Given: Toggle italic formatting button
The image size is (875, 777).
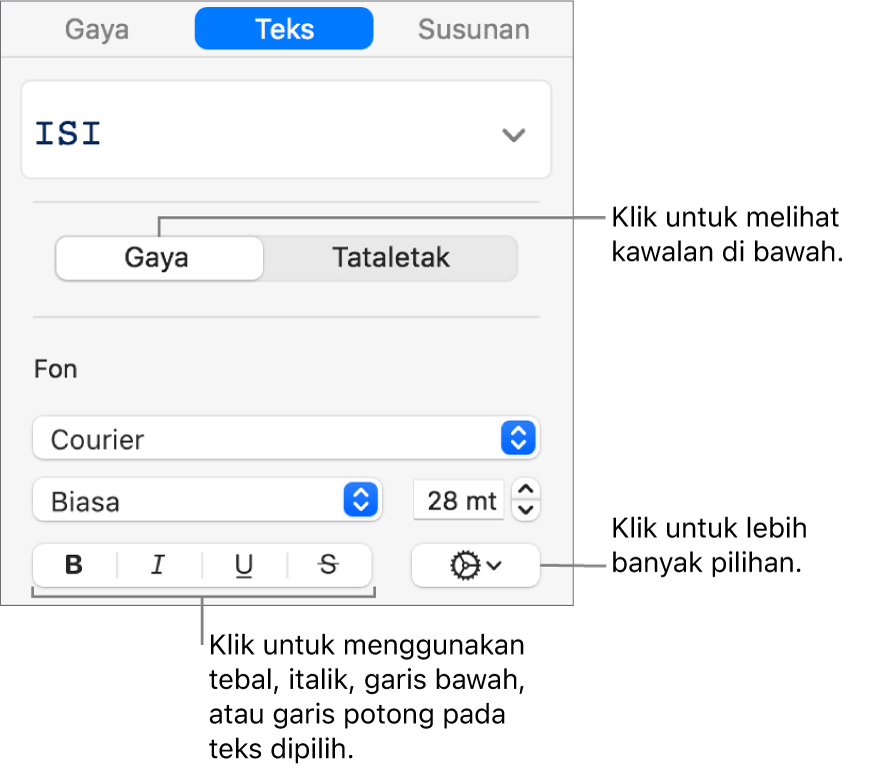Looking at the screenshot, I should click(x=158, y=566).
